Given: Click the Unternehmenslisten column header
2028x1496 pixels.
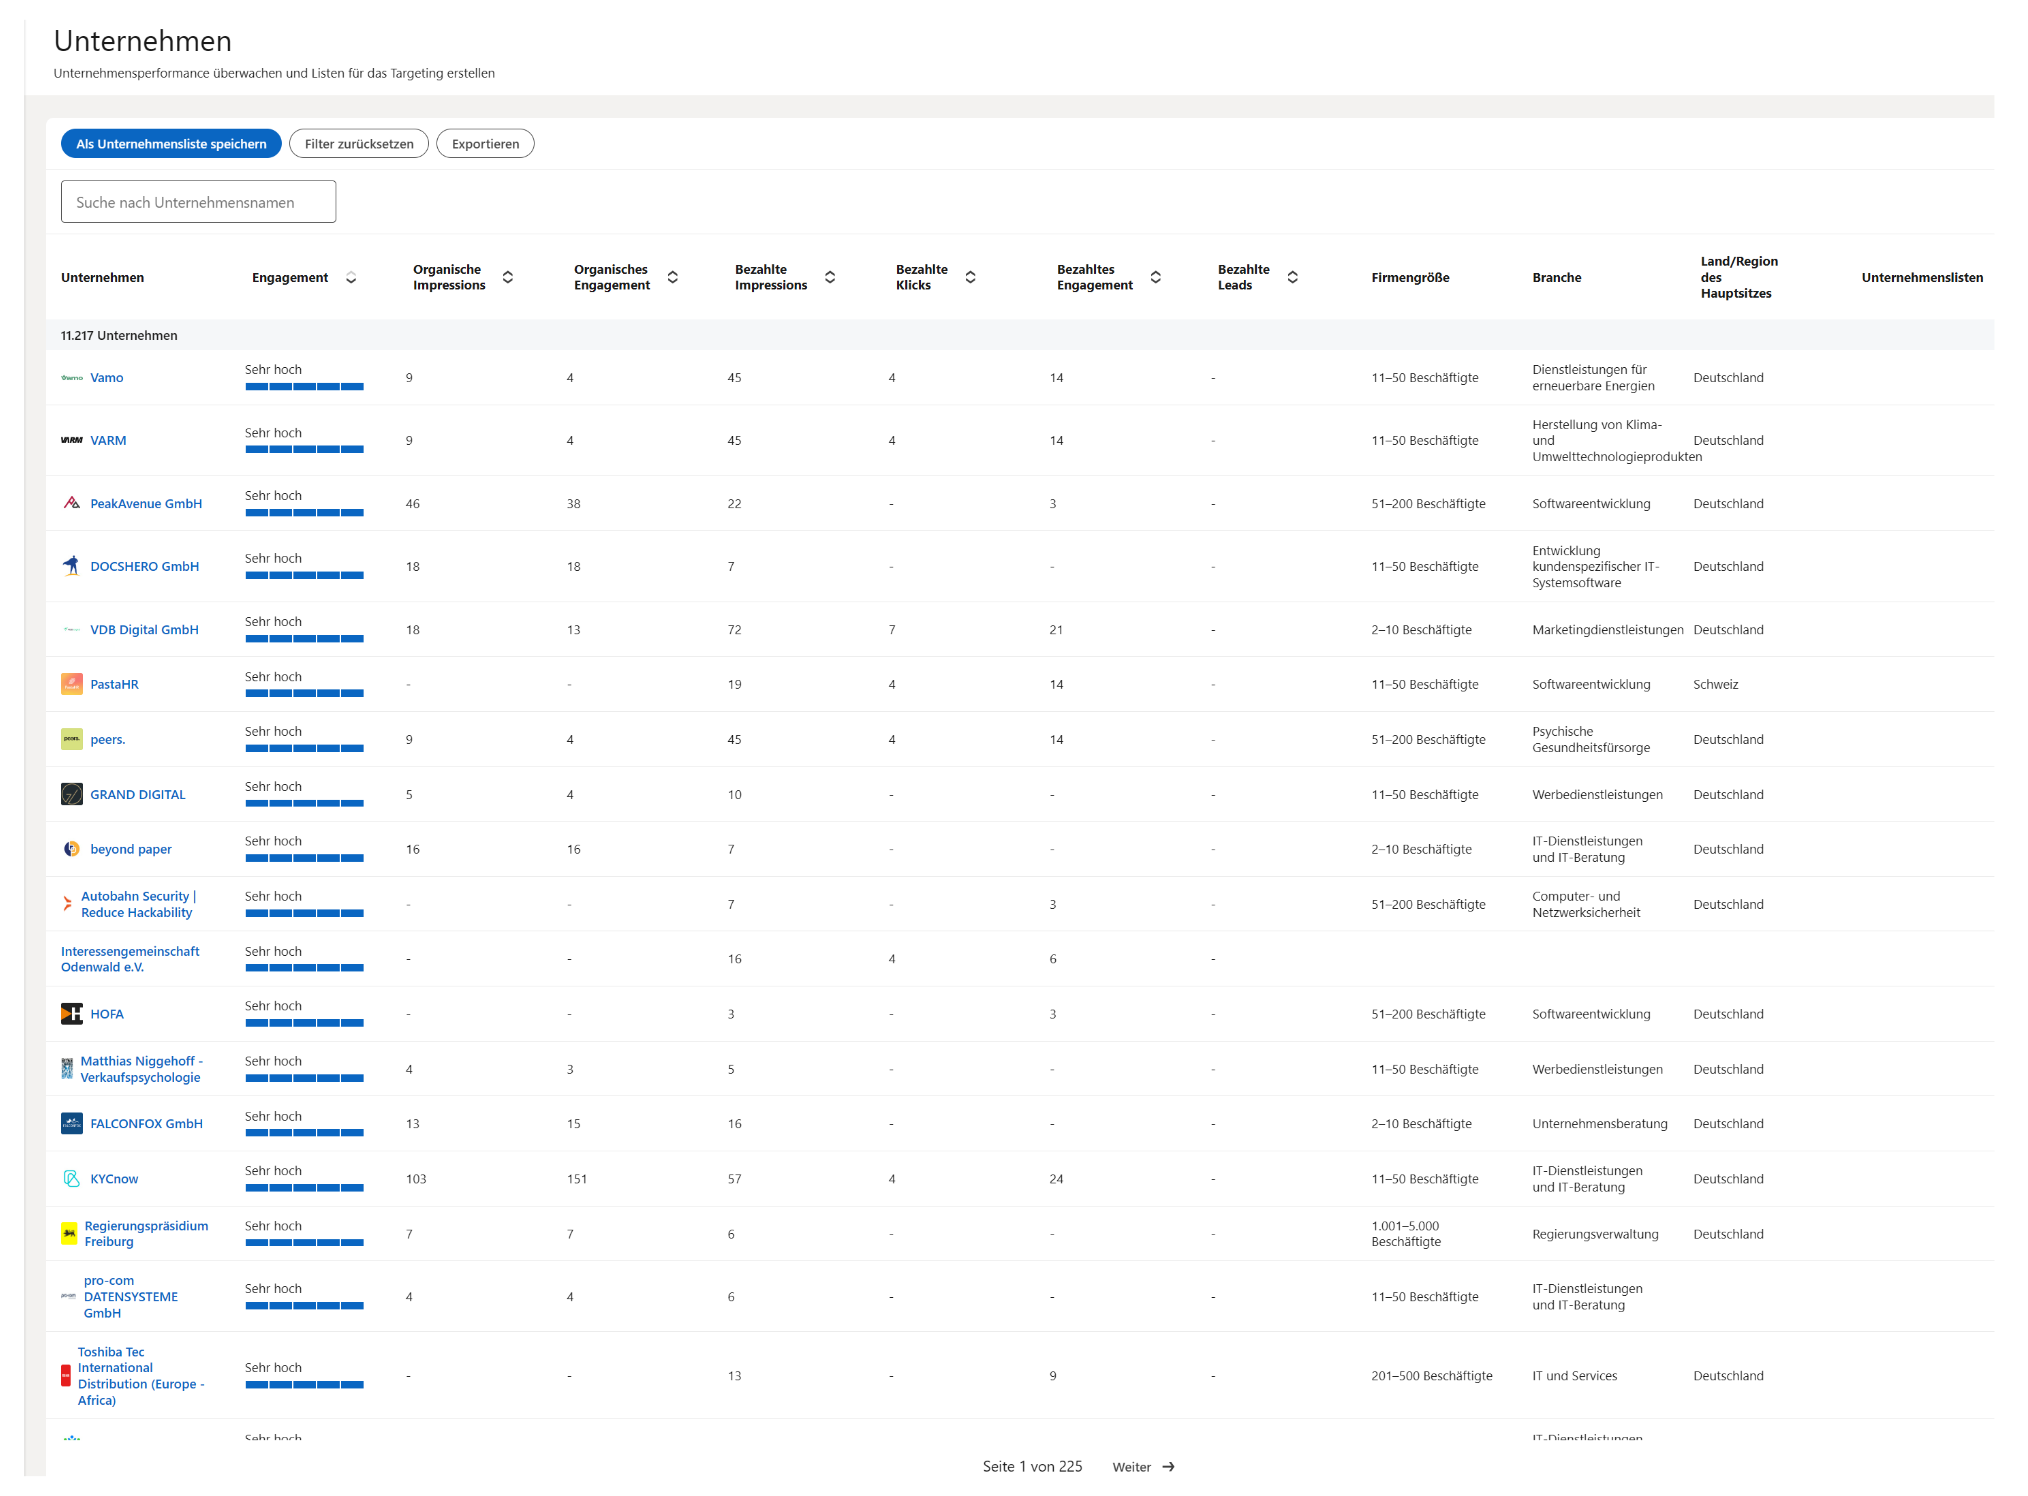Looking at the screenshot, I should (x=1922, y=278).
